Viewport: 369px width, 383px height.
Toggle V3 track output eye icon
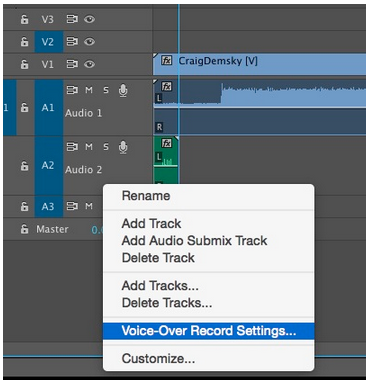pos(89,19)
